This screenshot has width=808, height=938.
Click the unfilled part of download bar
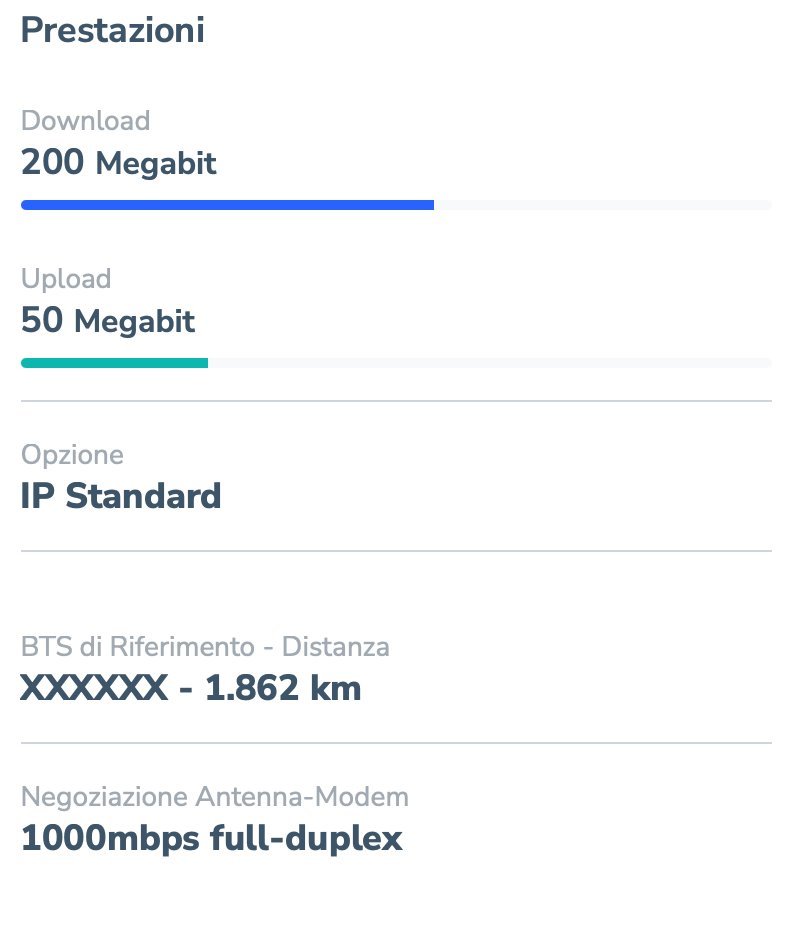[602, 205]
